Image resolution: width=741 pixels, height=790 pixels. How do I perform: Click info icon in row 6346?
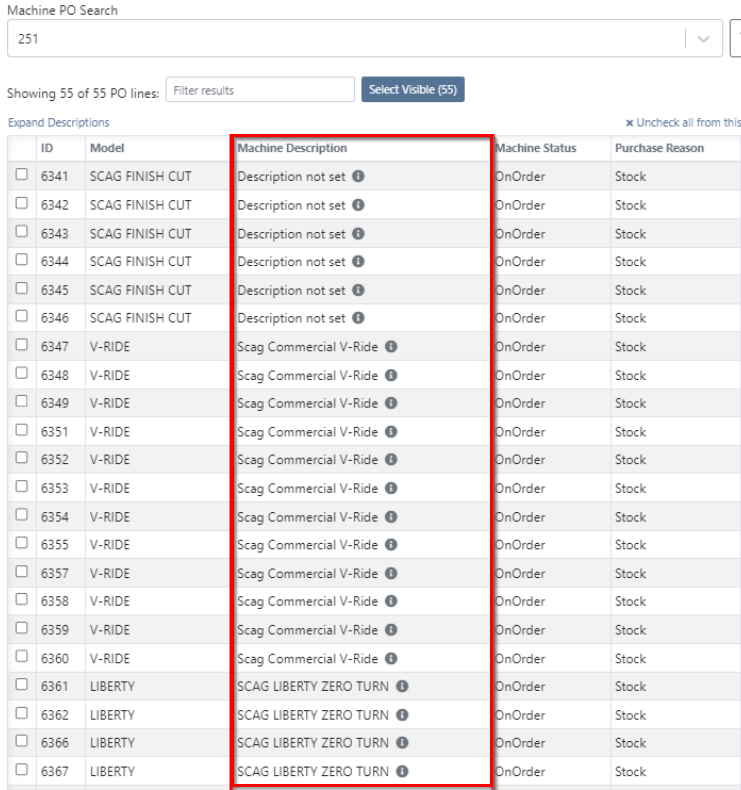pyautogui.click(x=358, y=318)
